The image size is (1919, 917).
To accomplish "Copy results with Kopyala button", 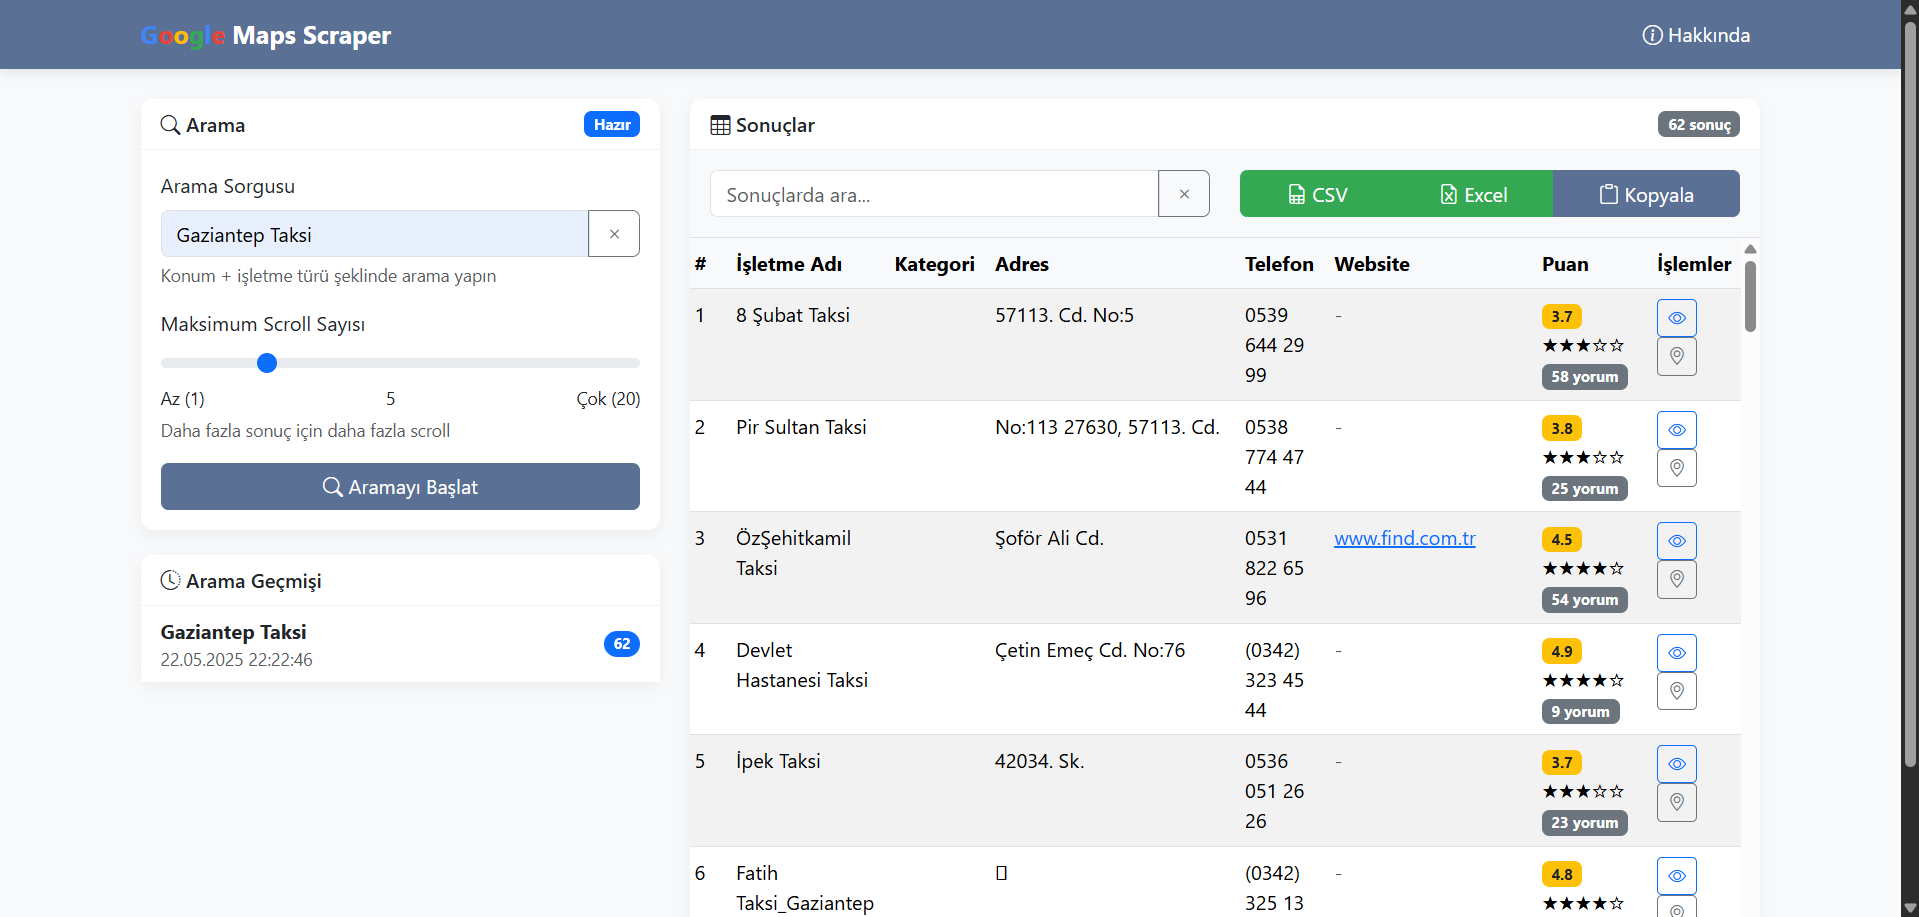I will (x=1646, y=194).
